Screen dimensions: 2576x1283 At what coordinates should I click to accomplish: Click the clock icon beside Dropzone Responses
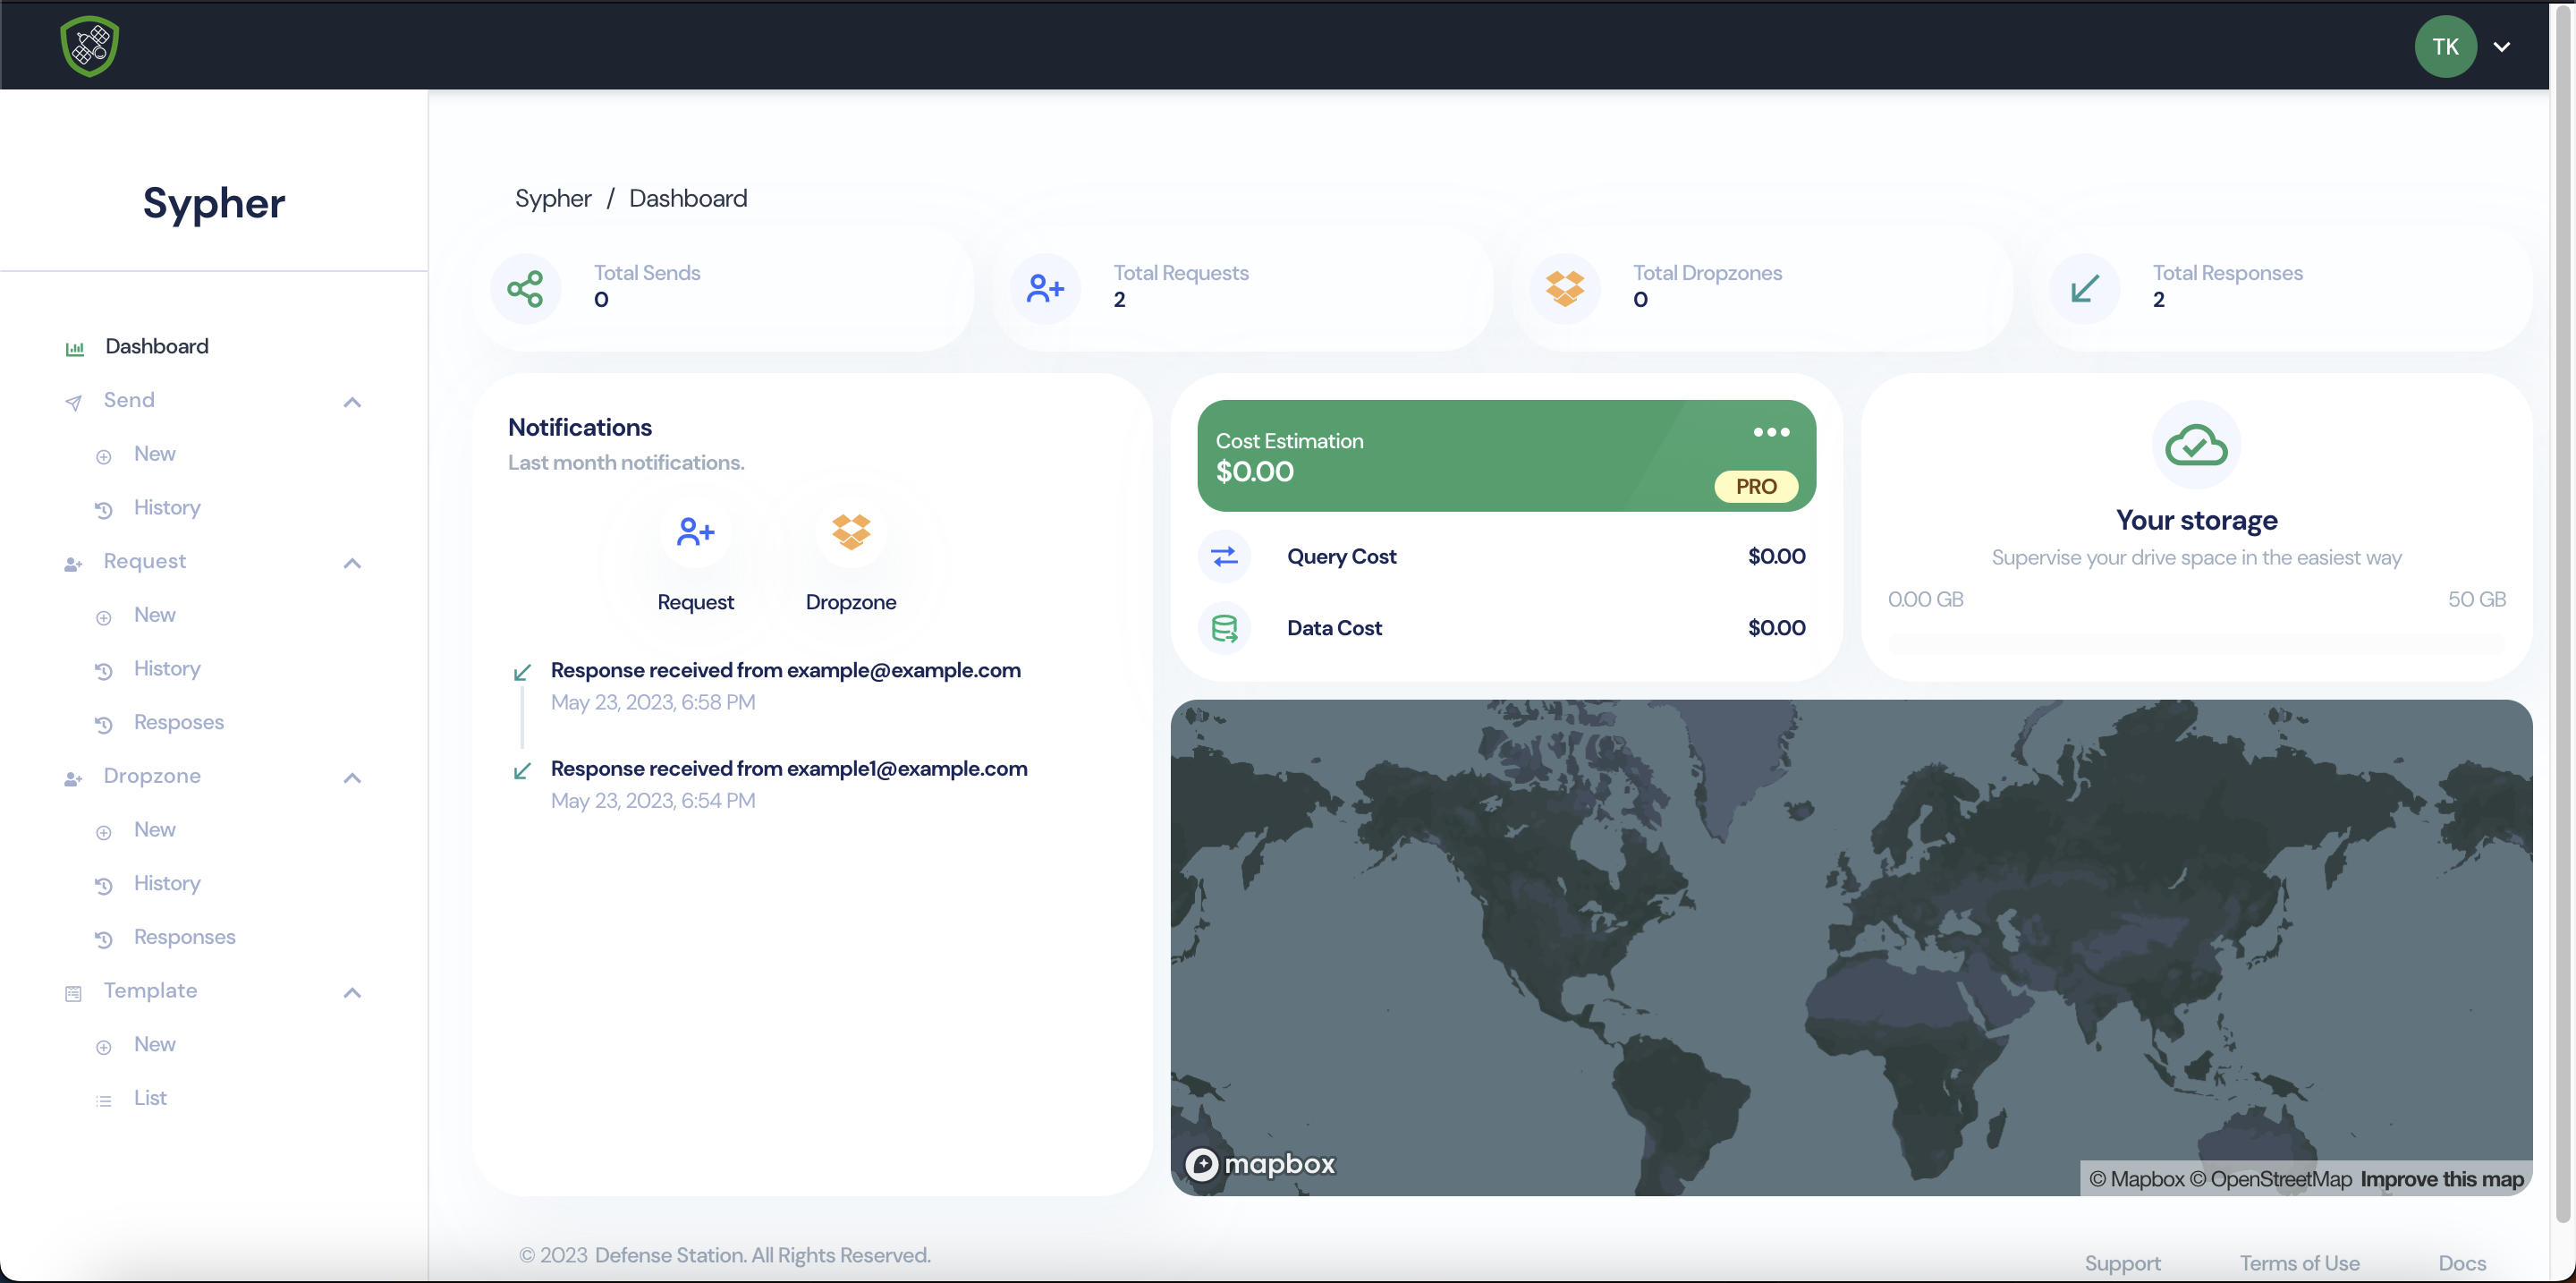104,940
